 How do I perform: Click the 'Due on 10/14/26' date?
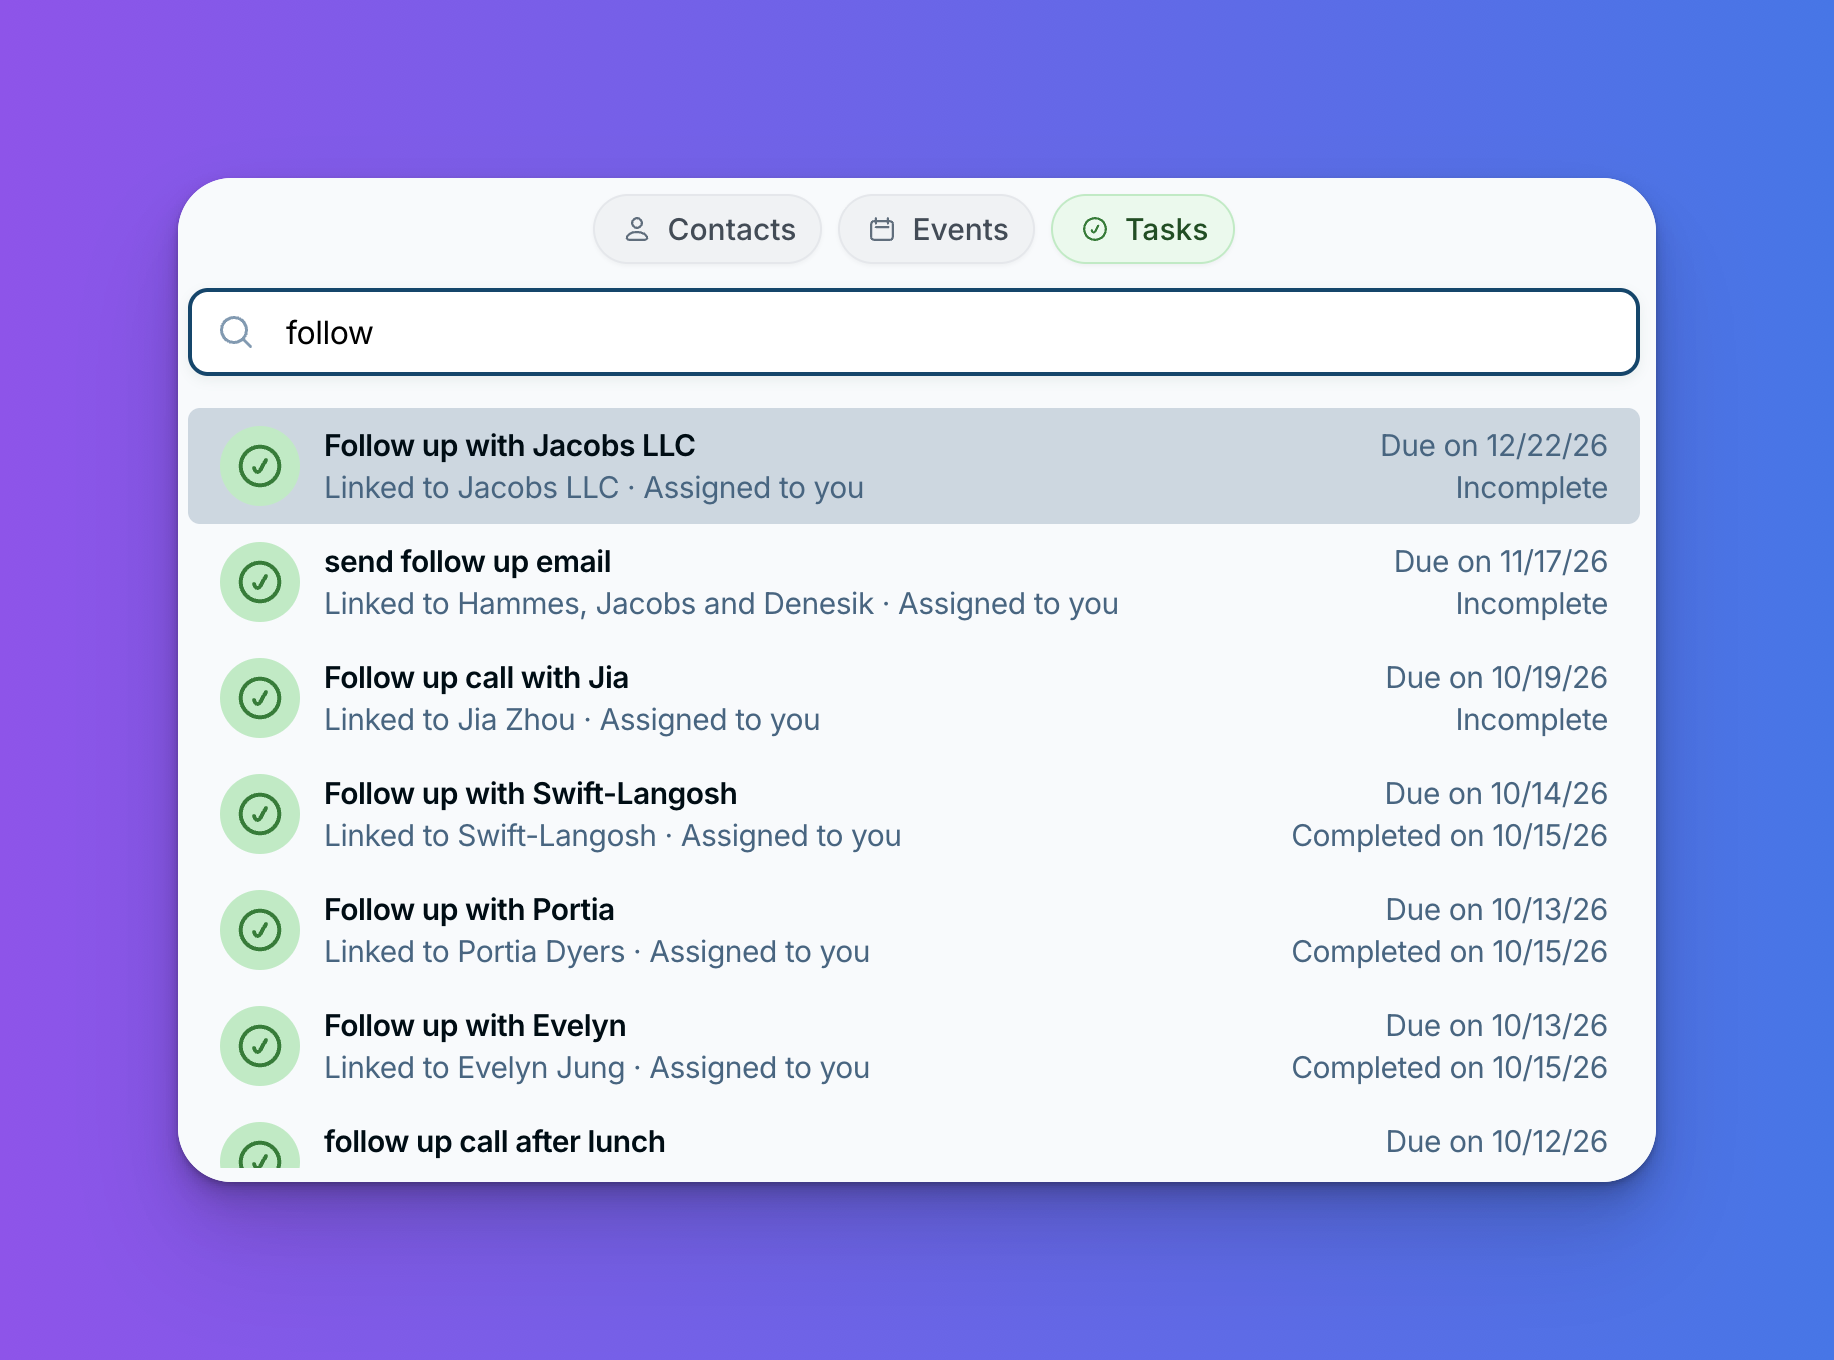(1496, 794)
